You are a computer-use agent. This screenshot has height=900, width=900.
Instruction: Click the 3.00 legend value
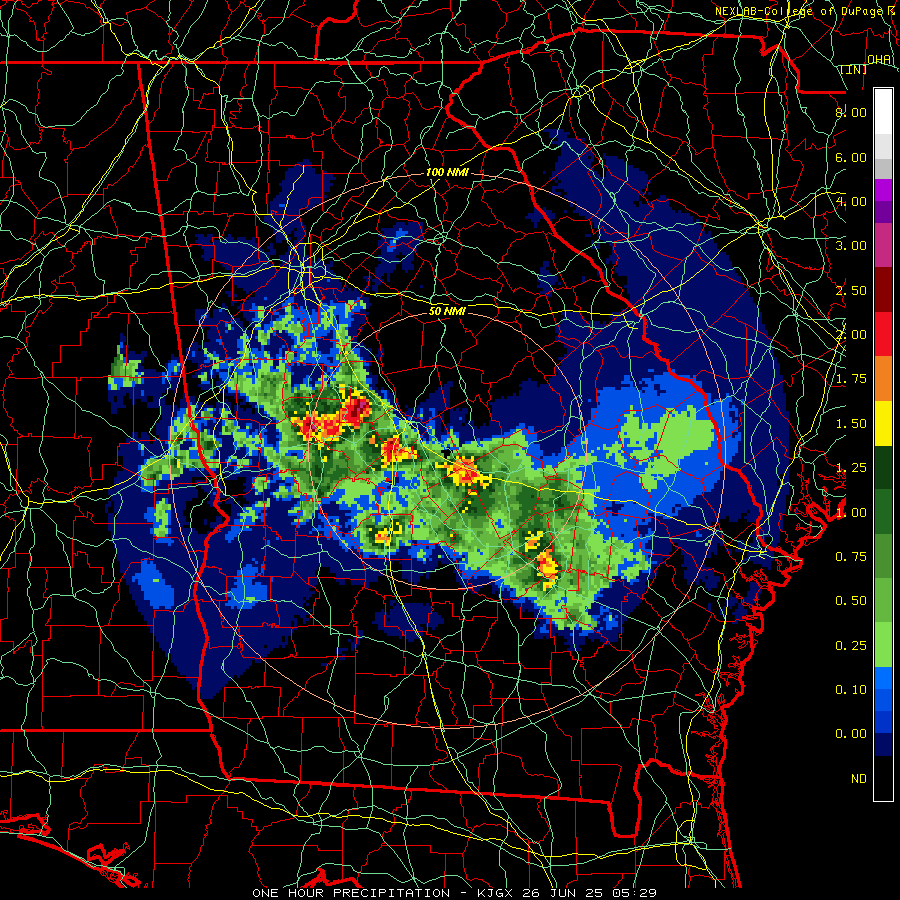click(x=851, y=246)
